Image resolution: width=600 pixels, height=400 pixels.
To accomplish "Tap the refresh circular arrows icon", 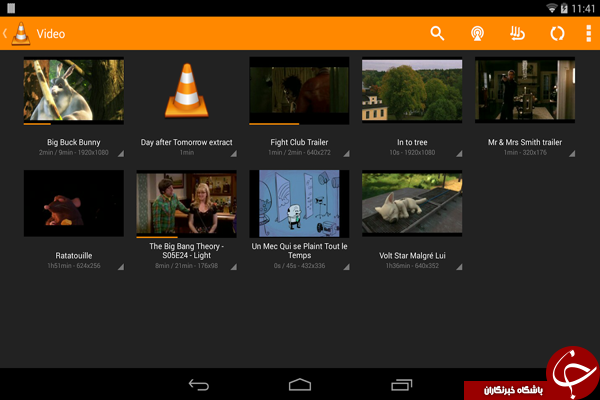I will click(x=557, y=34).
